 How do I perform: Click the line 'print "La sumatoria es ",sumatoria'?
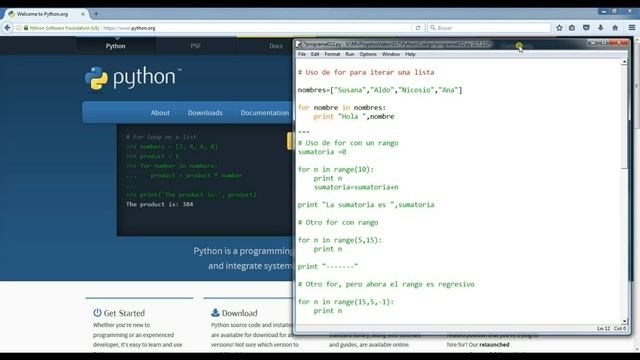[x=366, y=205]
